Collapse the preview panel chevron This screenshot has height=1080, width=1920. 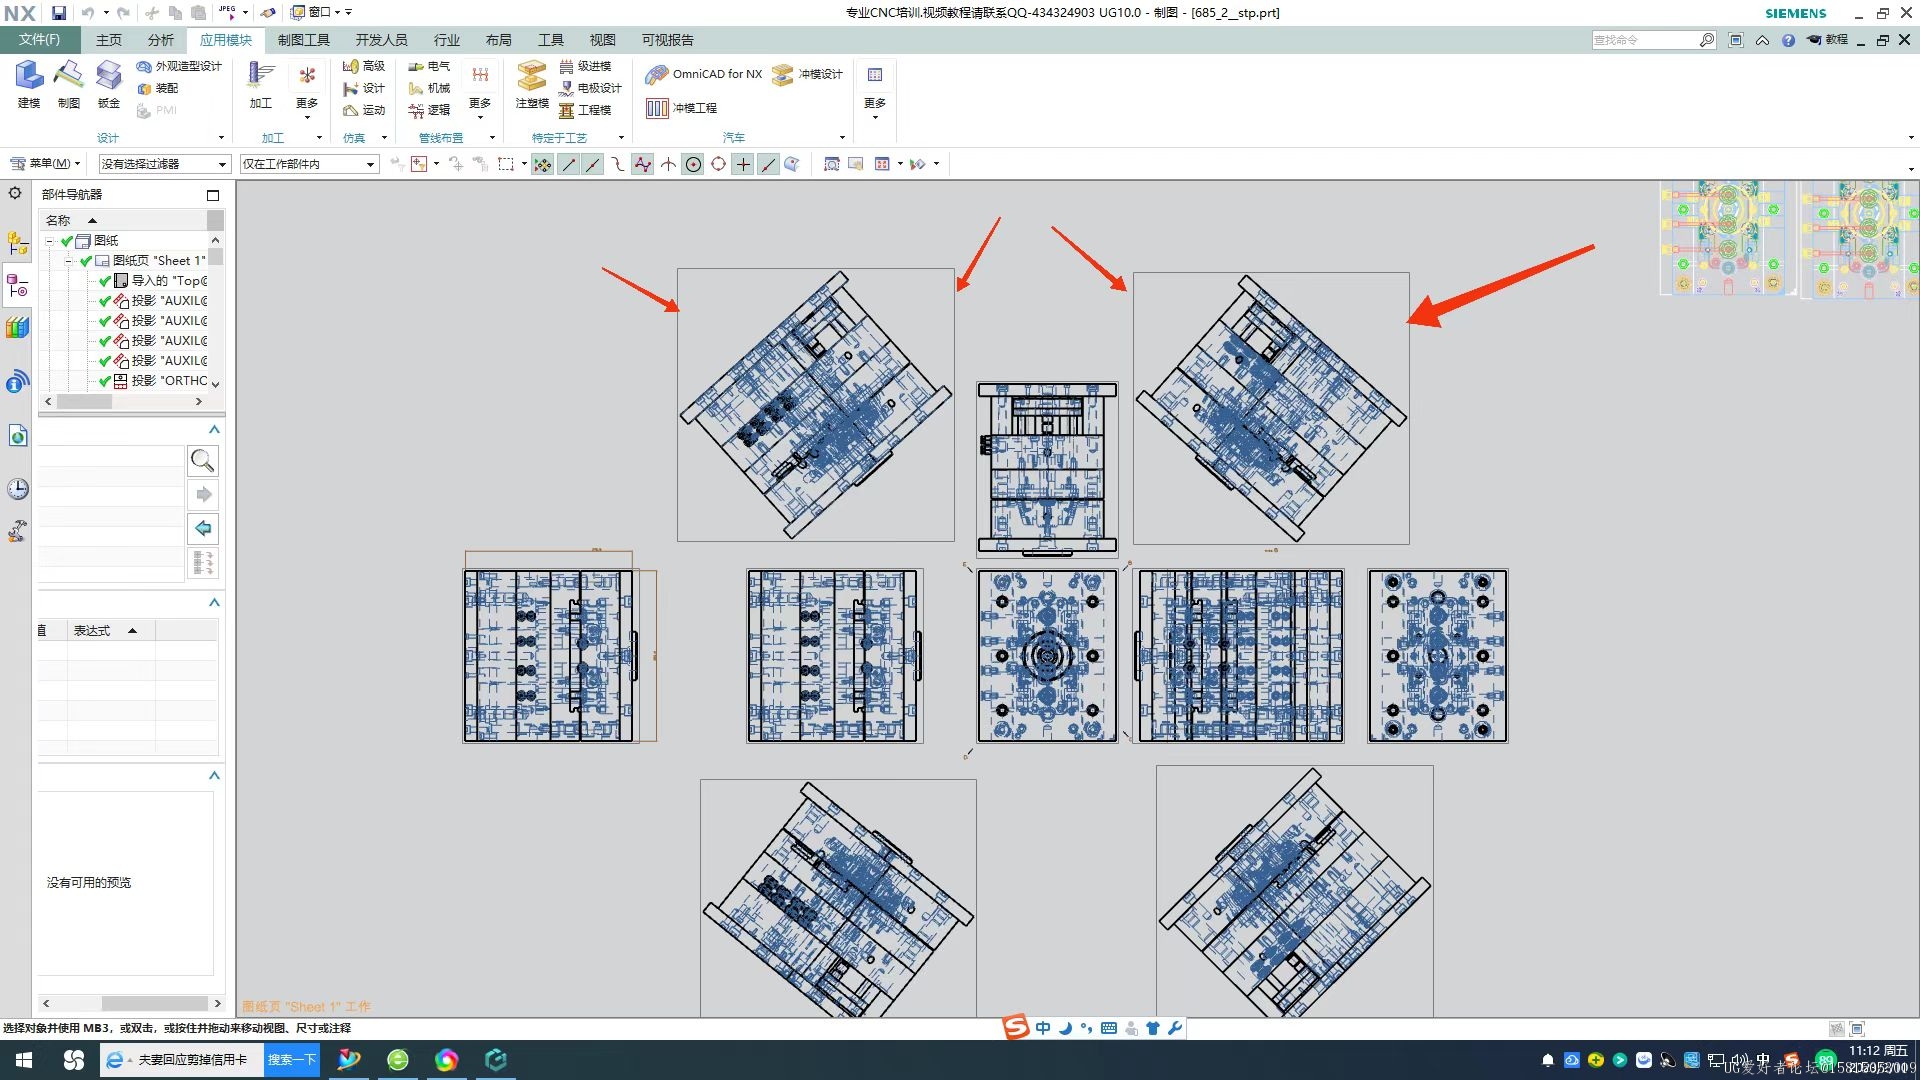tap(214, 776)
